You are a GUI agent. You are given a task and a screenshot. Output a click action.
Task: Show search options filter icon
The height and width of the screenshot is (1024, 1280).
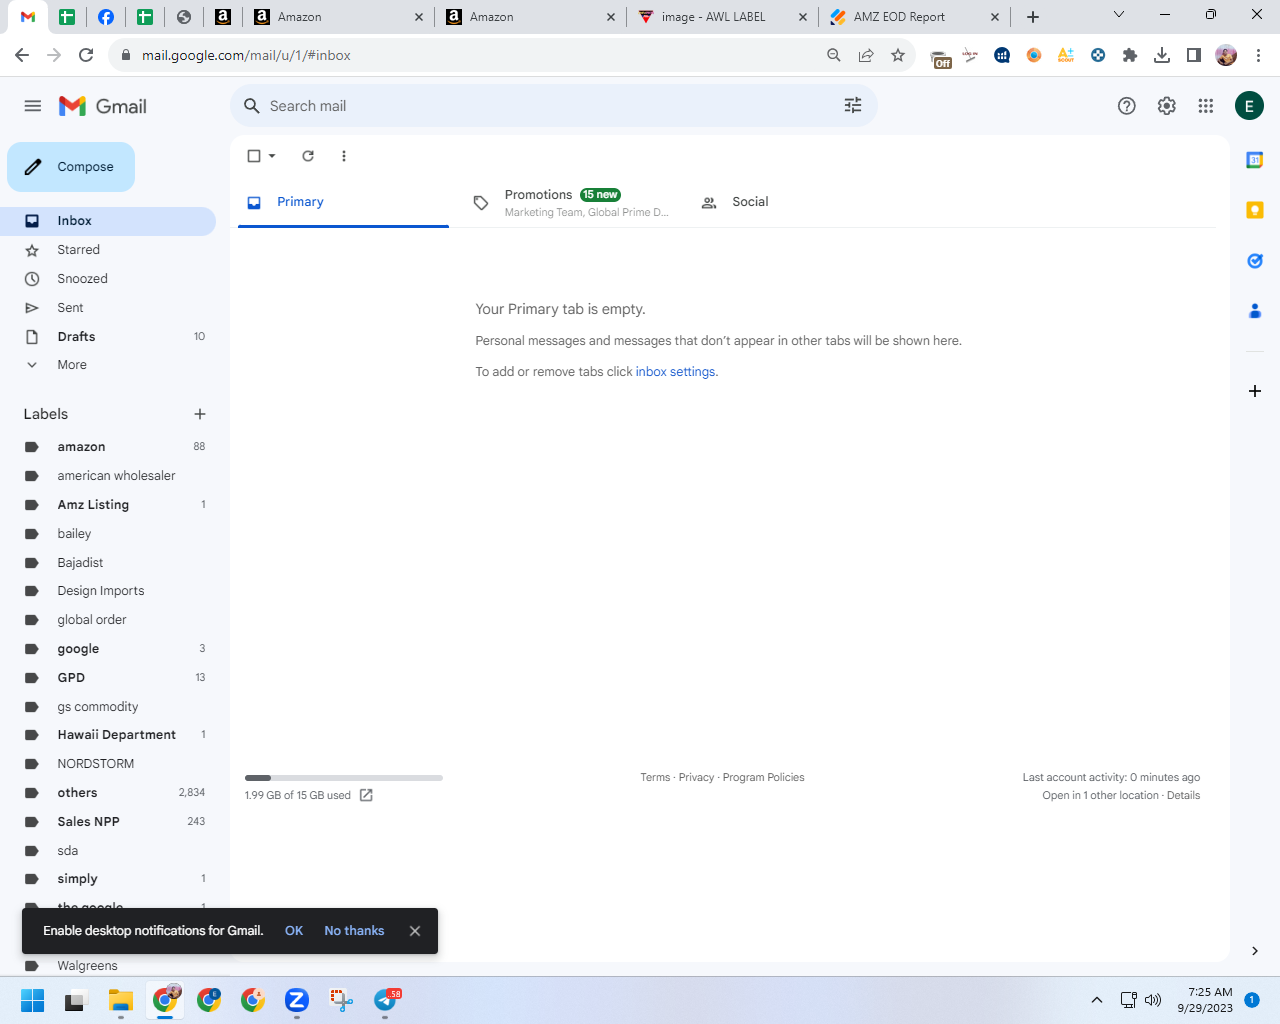click(x=853, y=106)
